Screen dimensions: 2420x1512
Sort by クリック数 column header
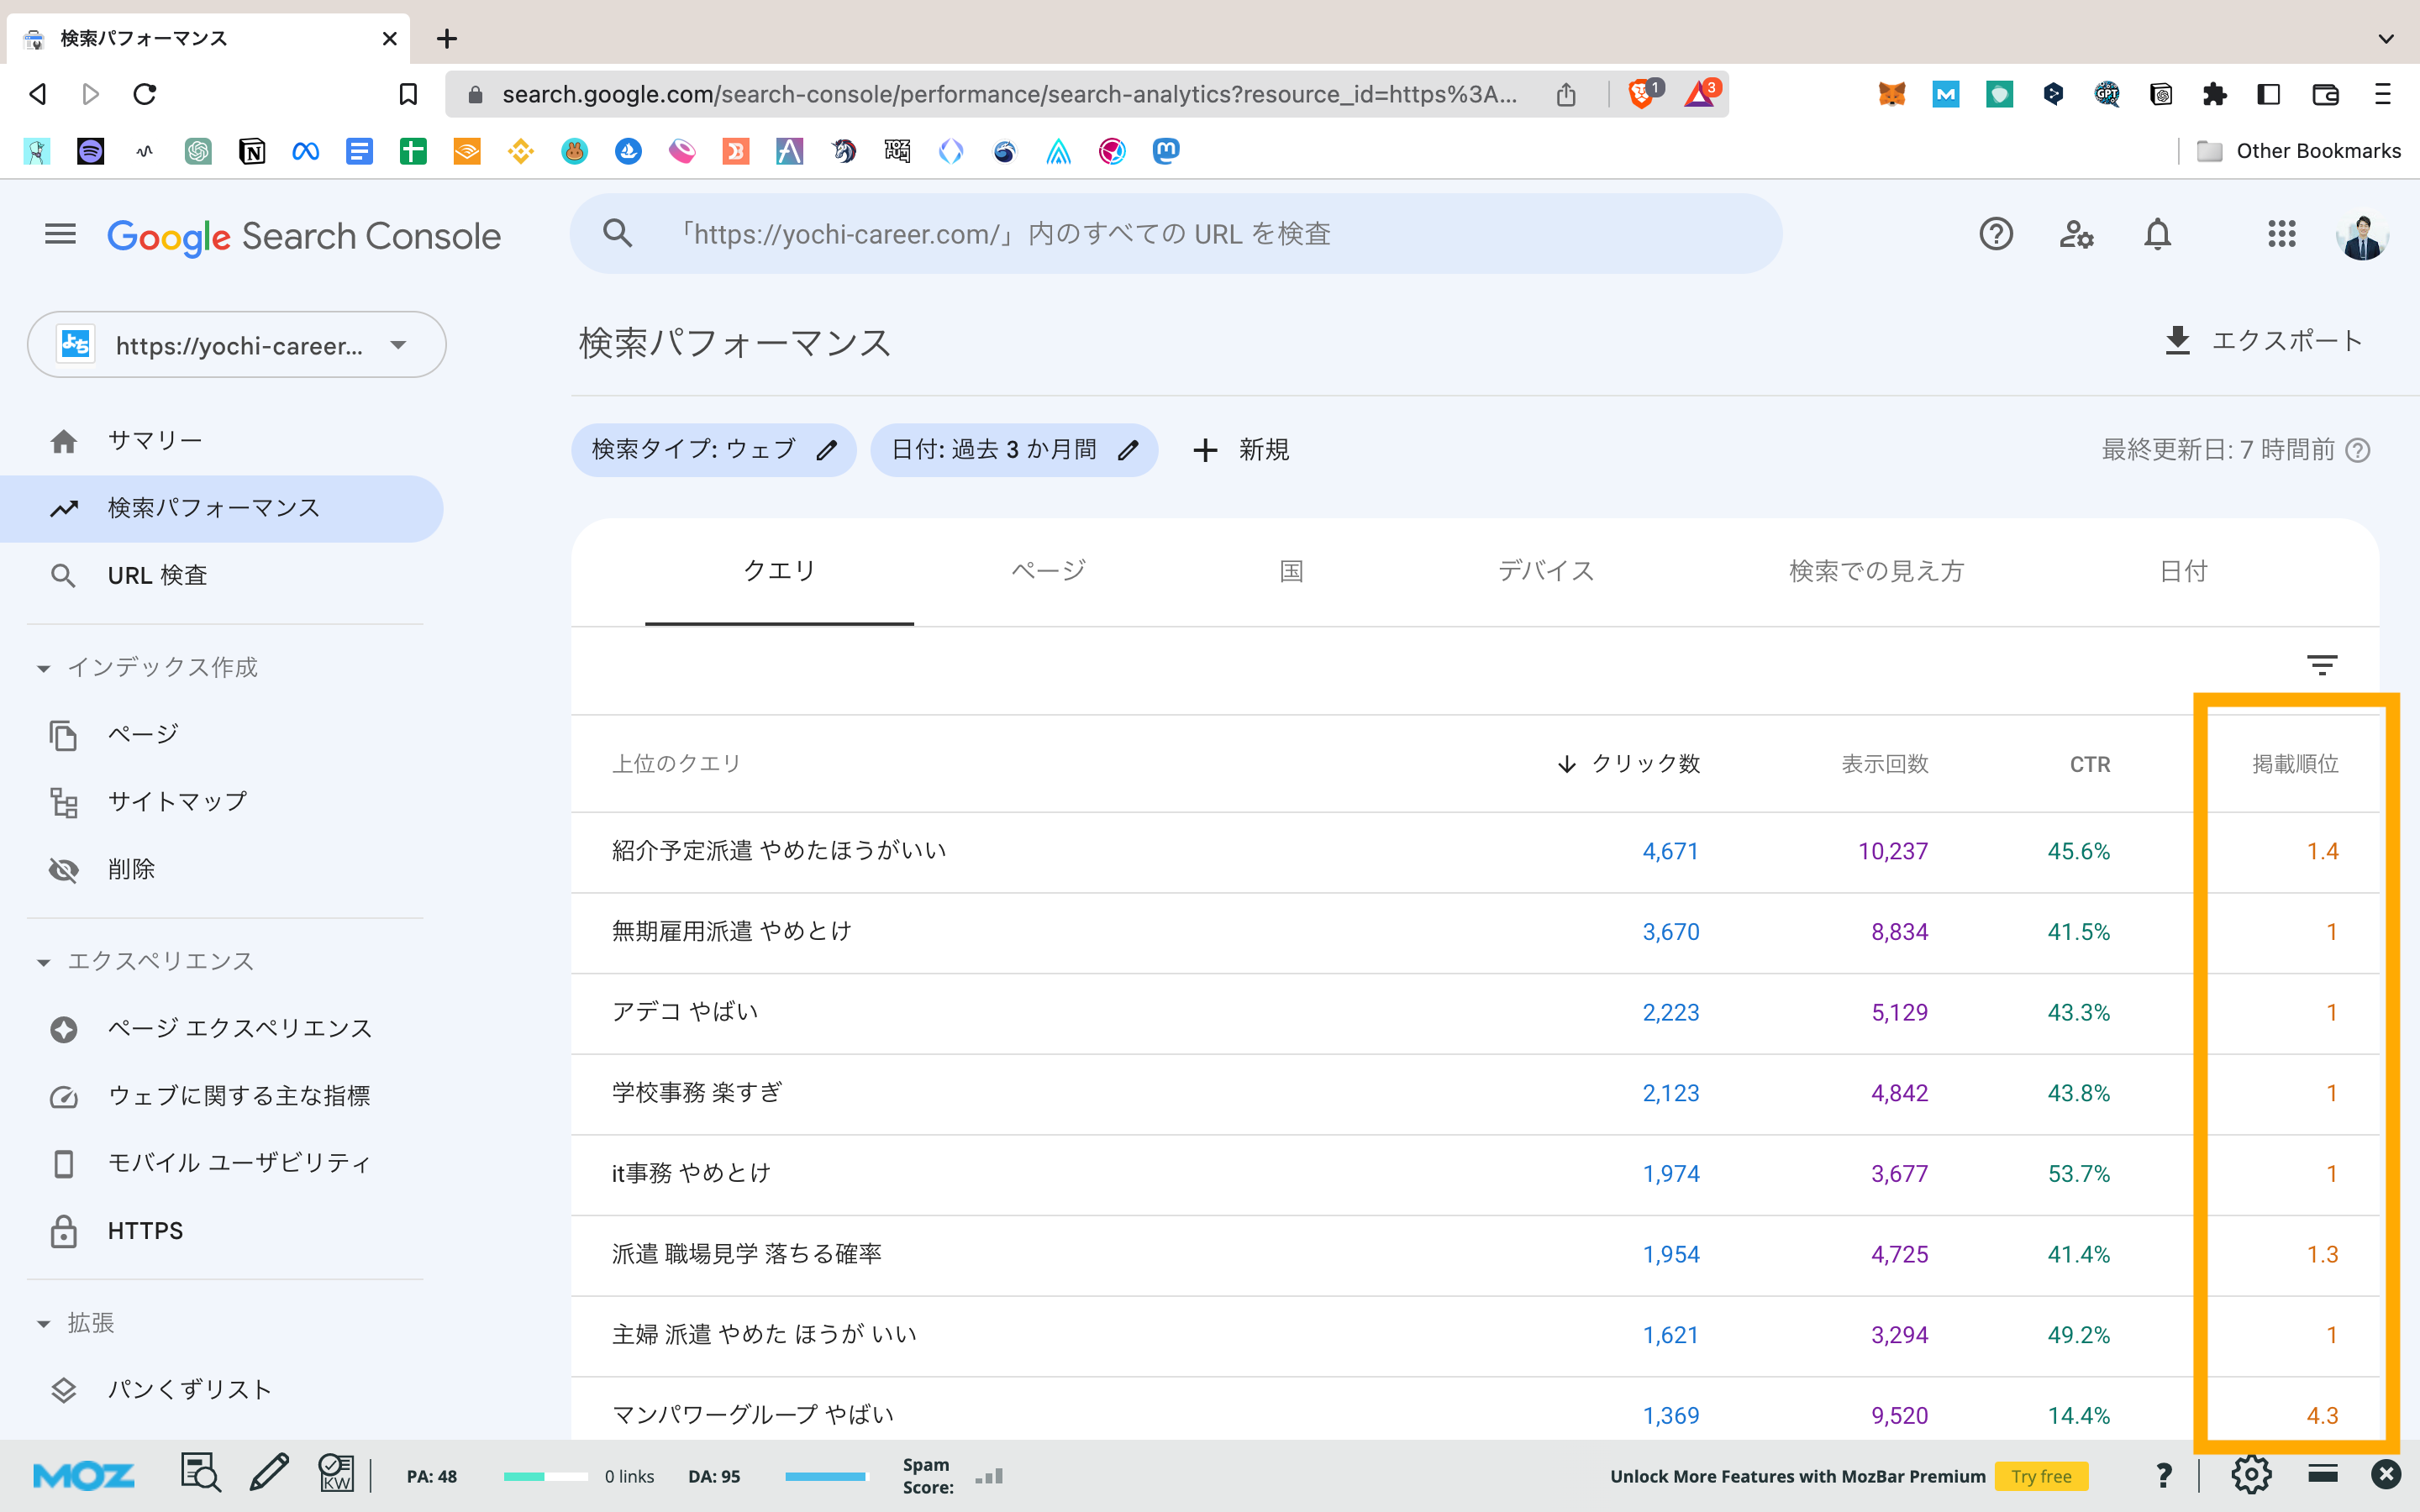pos(1628,764)
